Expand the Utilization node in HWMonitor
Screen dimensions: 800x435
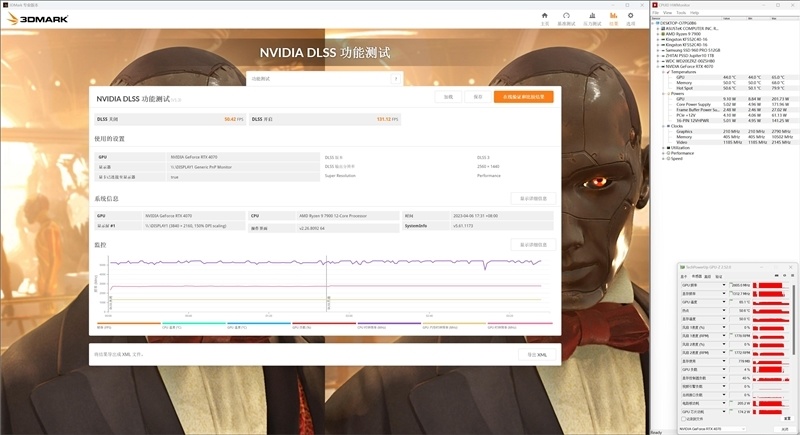(x=663, y=148)
